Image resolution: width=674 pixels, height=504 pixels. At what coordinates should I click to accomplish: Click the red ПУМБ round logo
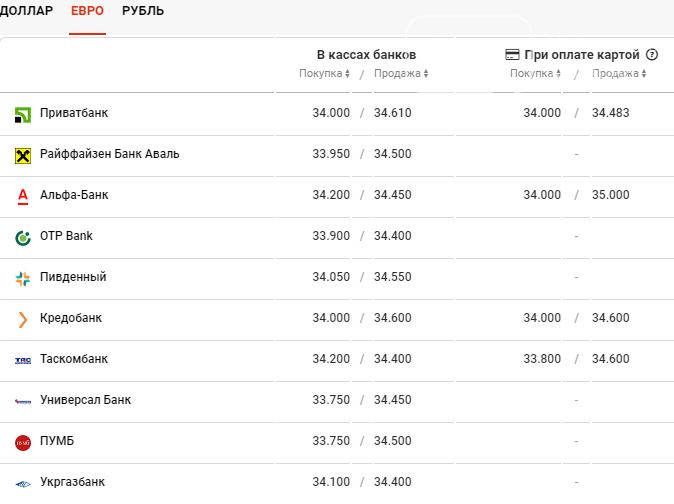click(23, 442)
